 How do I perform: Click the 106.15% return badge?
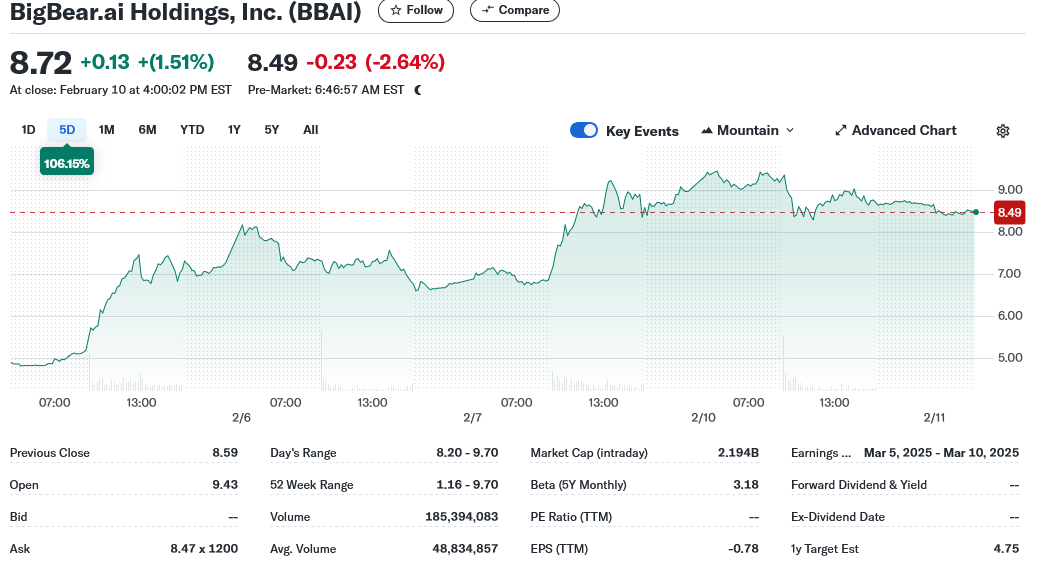click(67, 163)
